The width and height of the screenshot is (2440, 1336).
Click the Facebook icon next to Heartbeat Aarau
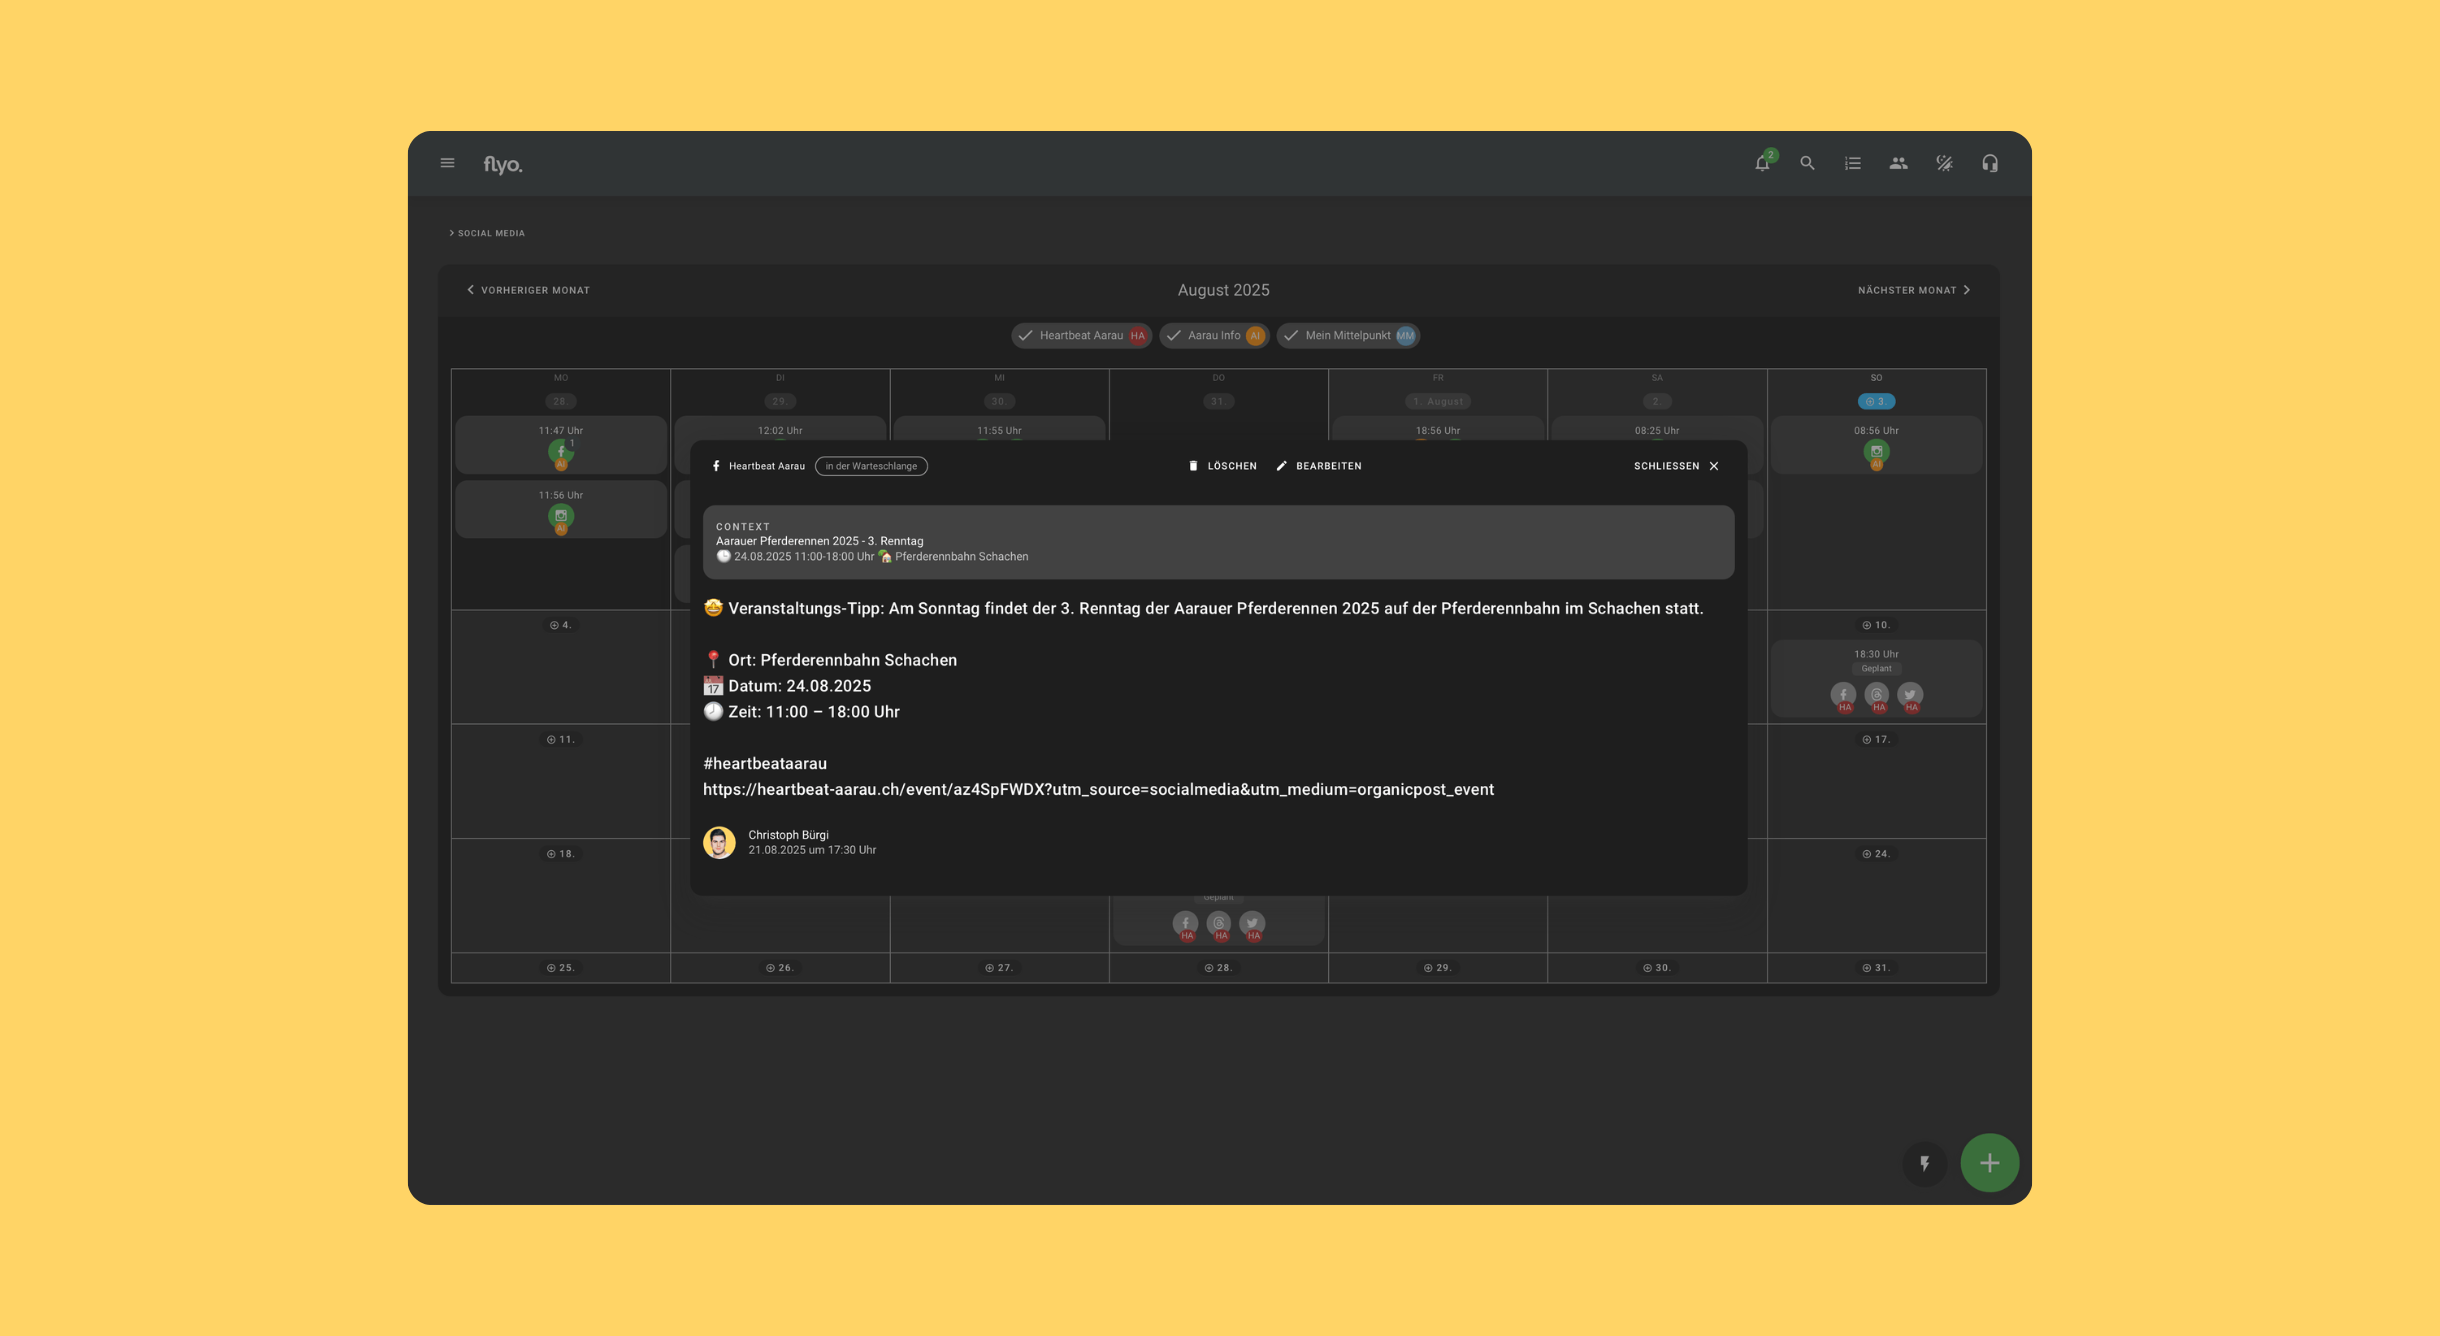tap(716, 465)
